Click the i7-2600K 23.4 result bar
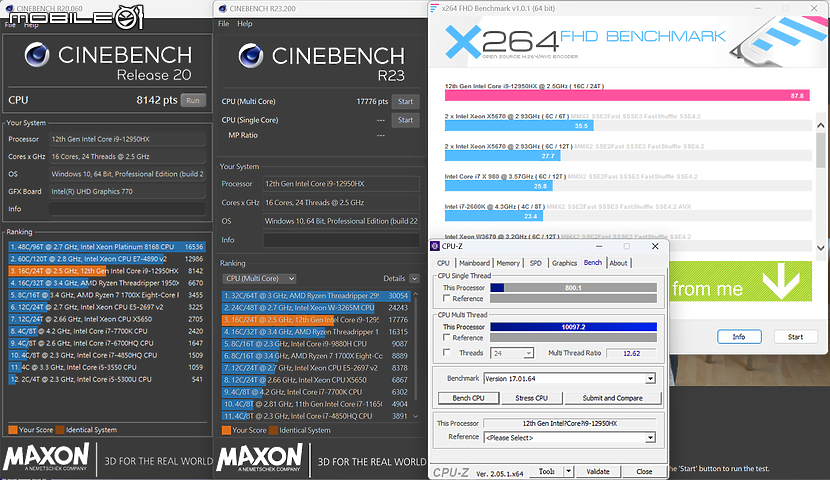Screen dimensions: 830x480 (x=494, y=216)
